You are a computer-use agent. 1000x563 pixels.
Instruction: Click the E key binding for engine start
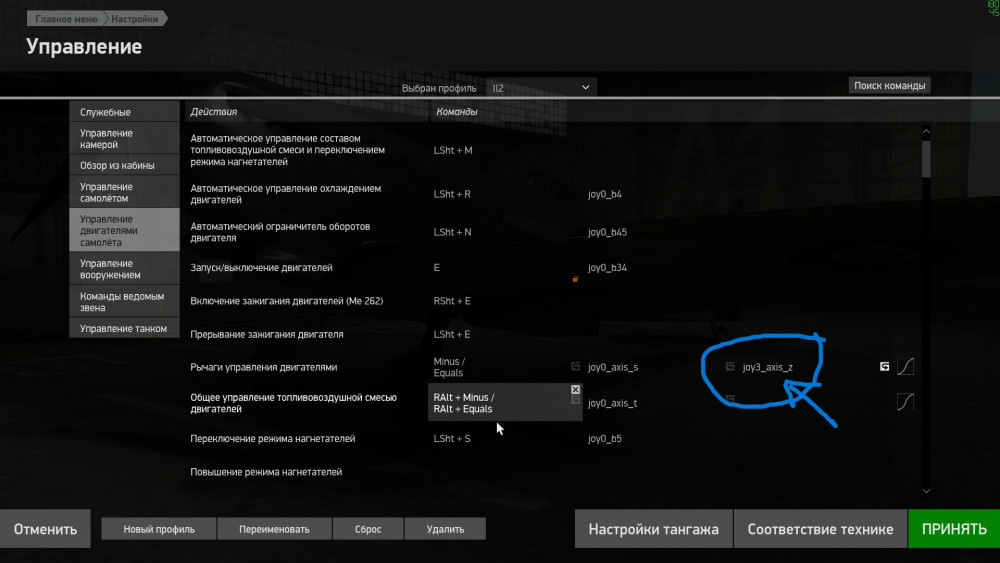pyautogui.click(x=436, y=268)
